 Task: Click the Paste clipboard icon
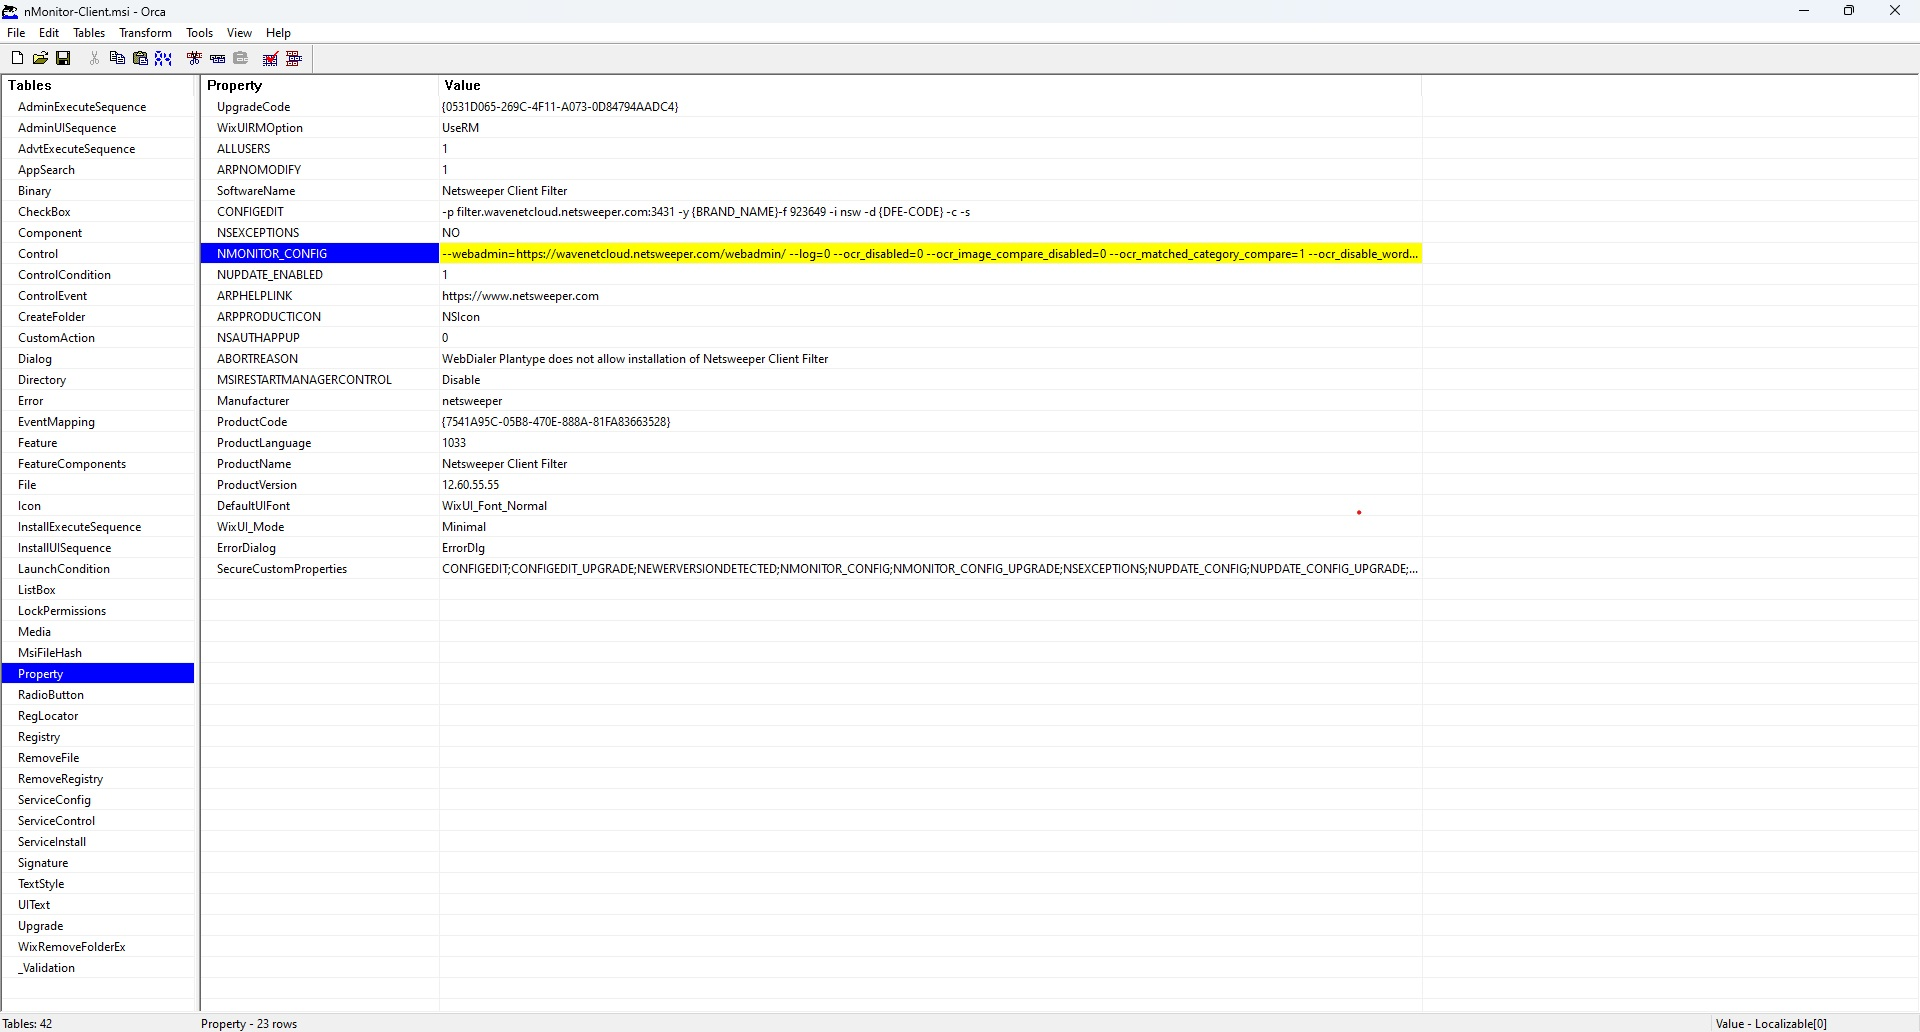pos(140,59)
